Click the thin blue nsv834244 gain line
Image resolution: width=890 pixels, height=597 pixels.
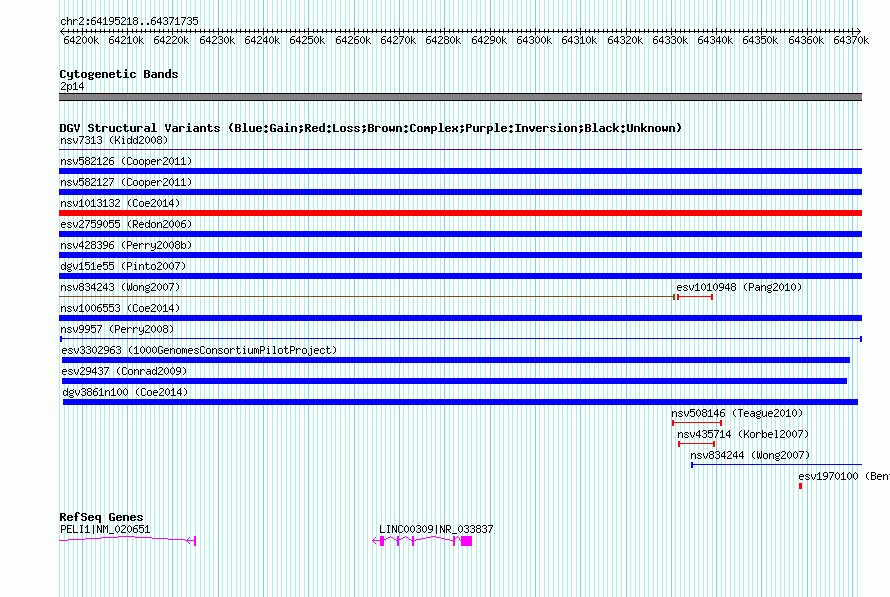pos(776,465)
